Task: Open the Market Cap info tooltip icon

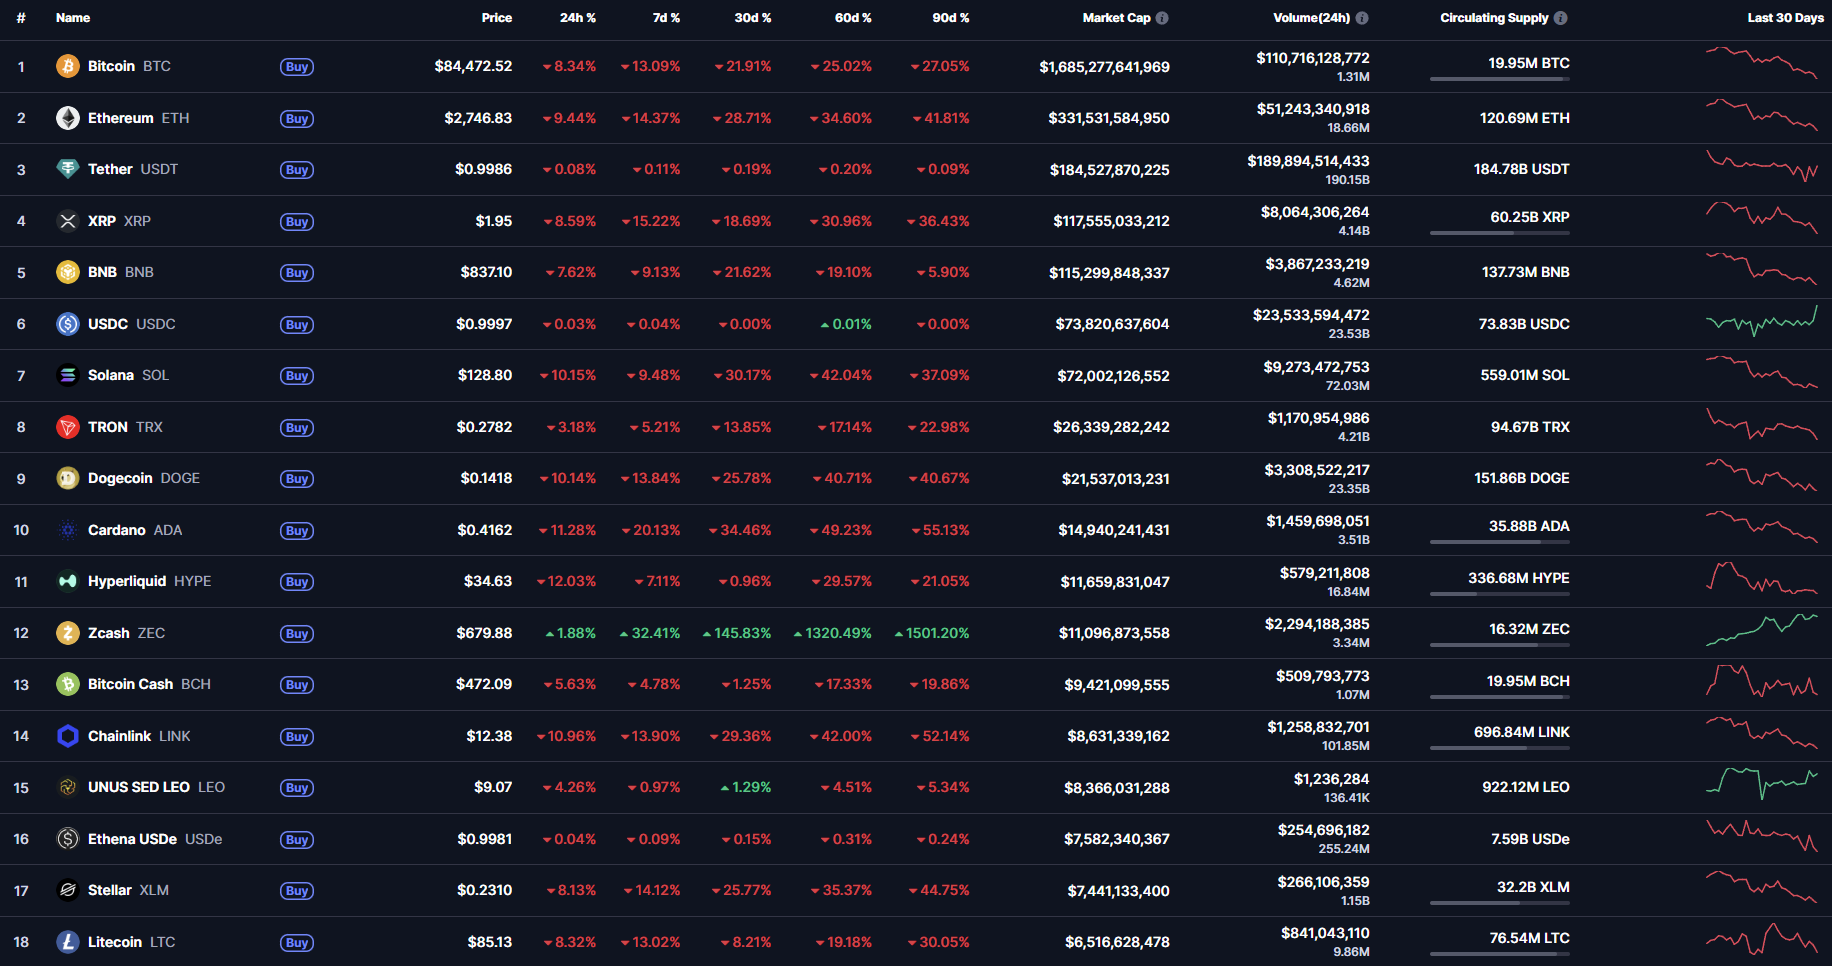Action: (x=1162, y=18)
